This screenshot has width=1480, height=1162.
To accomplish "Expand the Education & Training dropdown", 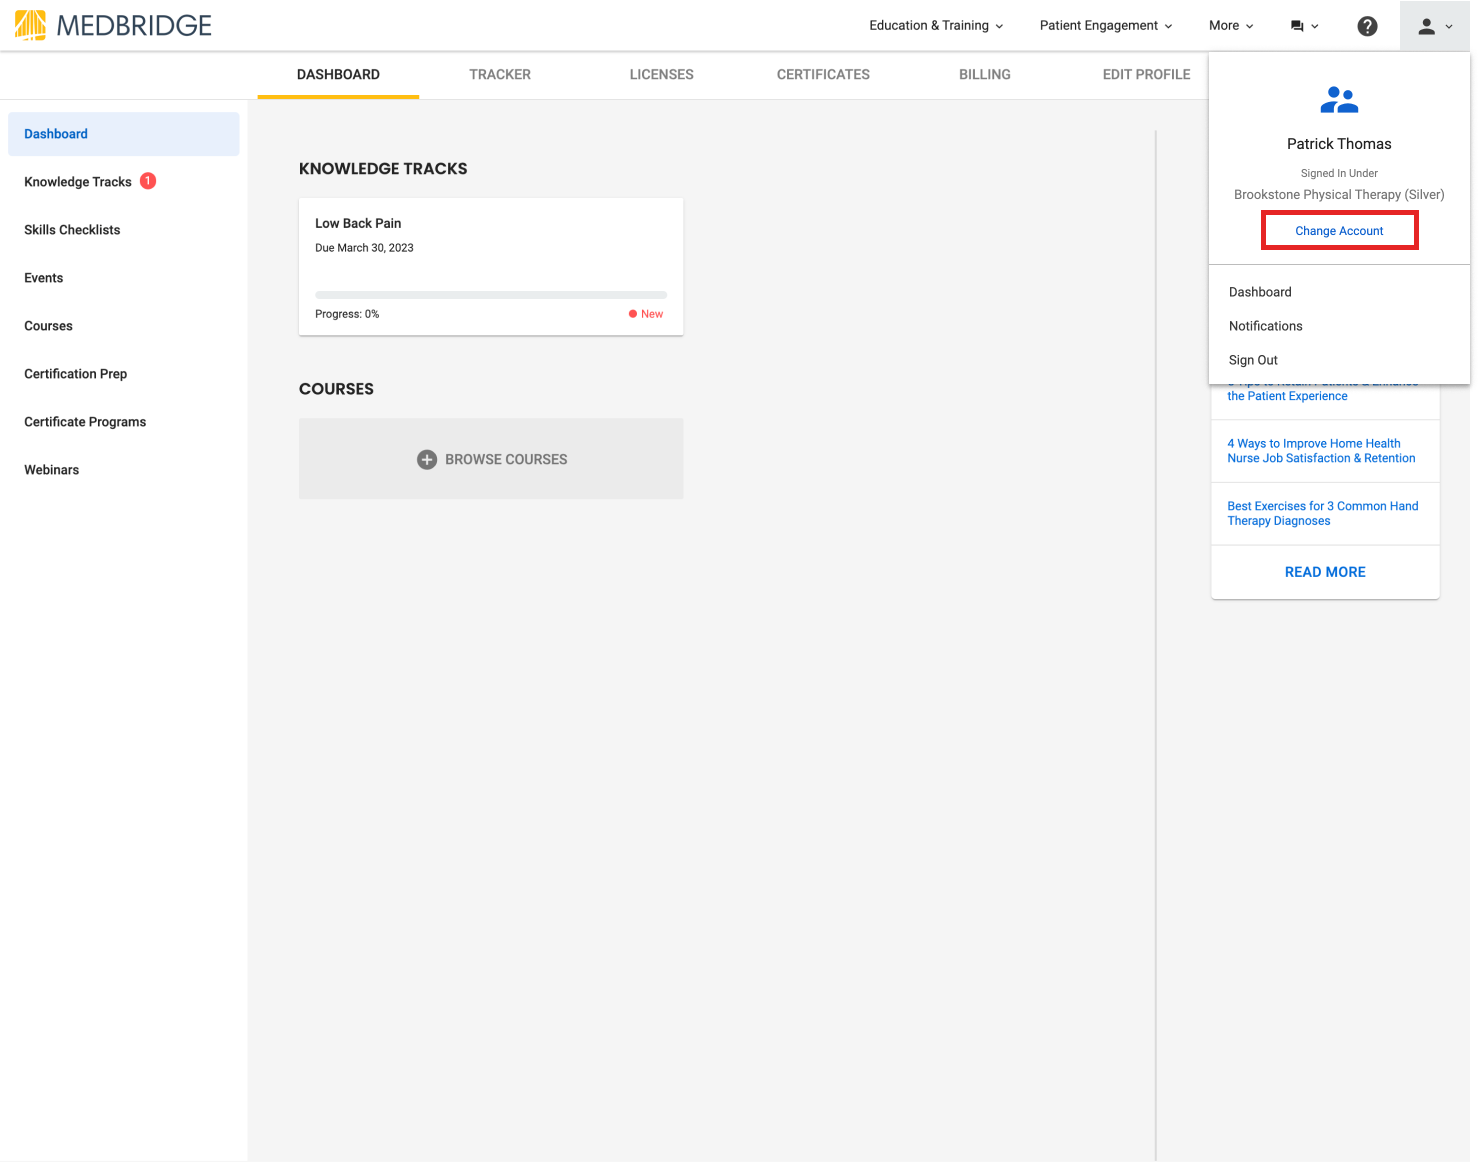I will pyautogui.click(x=935, y=25).
